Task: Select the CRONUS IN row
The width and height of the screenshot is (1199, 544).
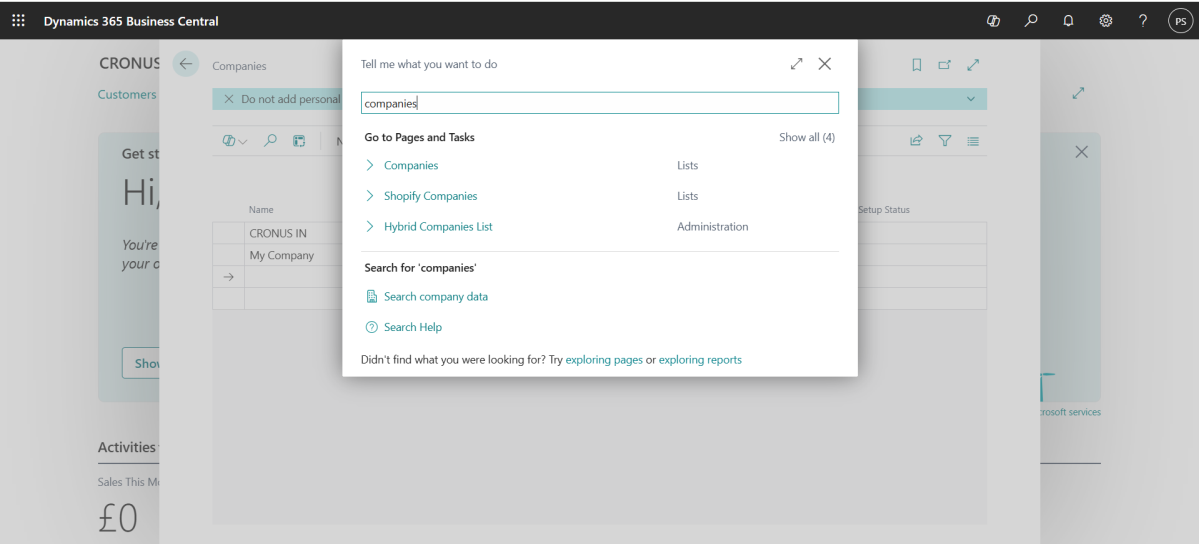Action: click(x=278, y=233)
